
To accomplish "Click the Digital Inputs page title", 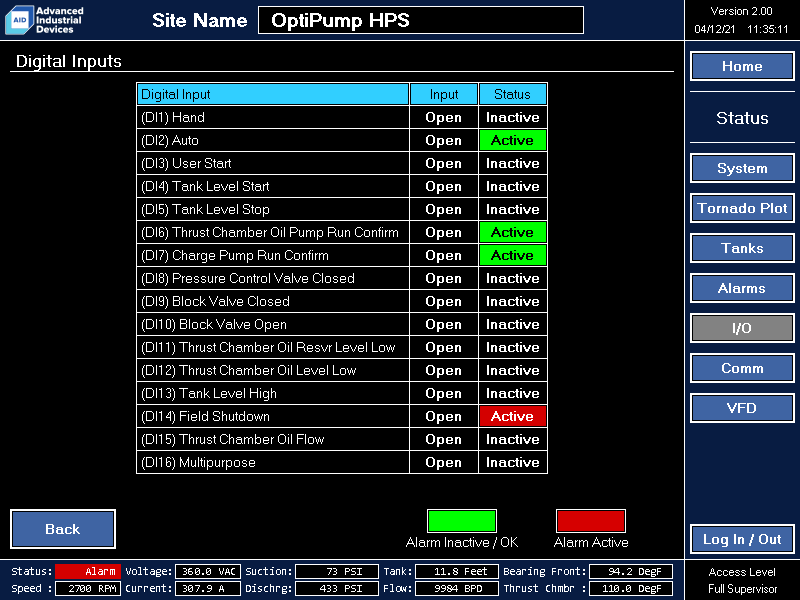I will click(x=68, y=61).
